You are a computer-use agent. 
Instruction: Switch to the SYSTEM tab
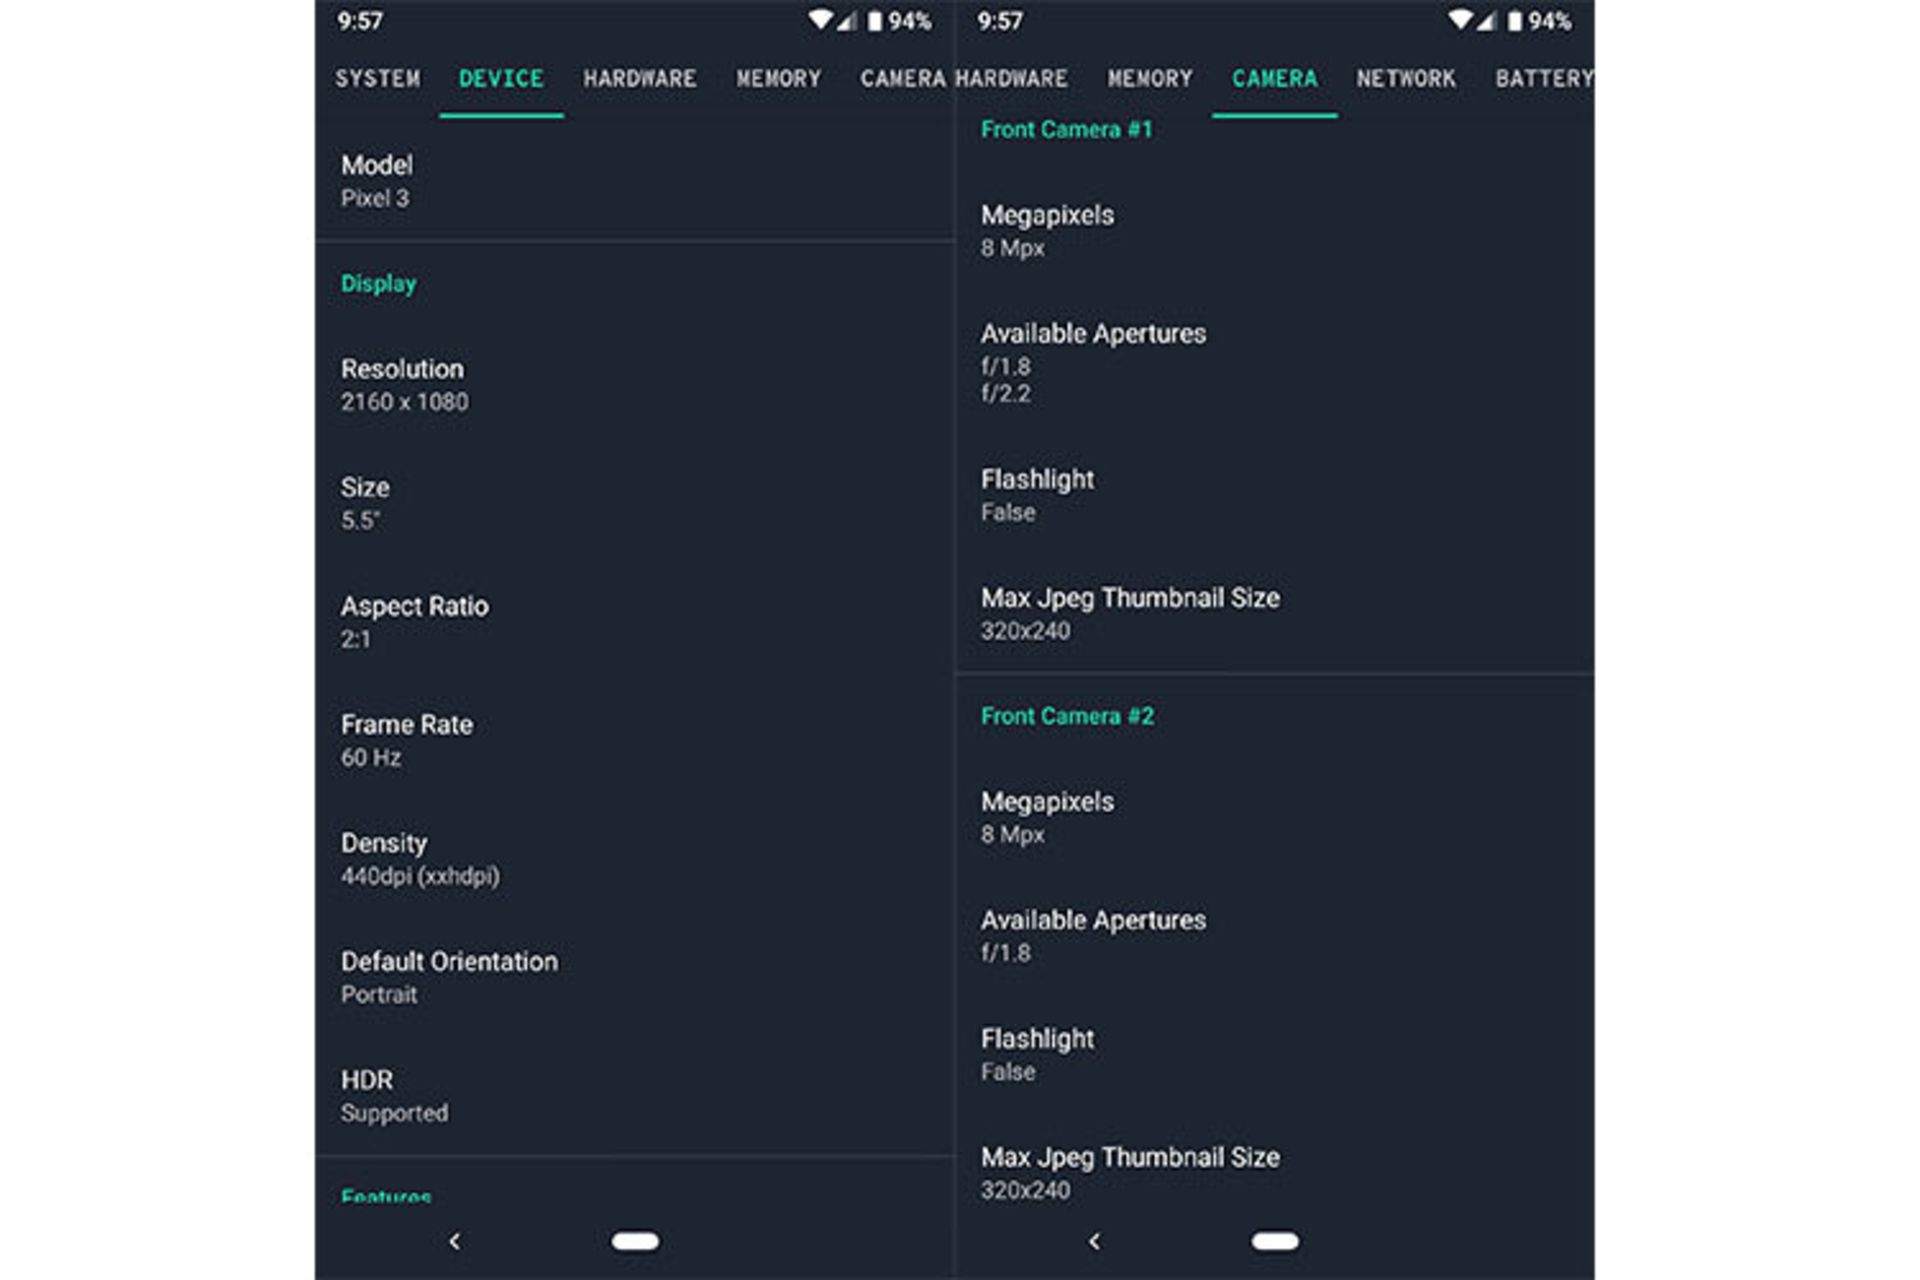tap(378, 79)
